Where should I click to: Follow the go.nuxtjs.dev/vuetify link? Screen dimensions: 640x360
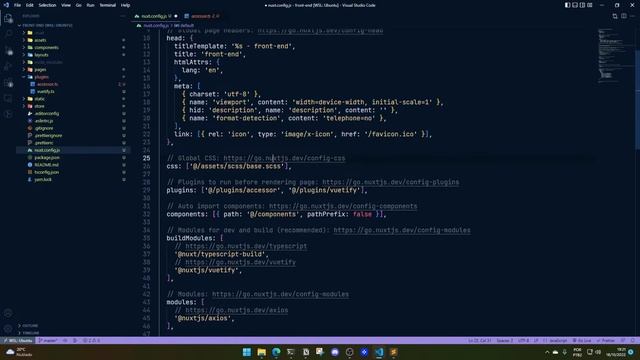coord(240,262)
